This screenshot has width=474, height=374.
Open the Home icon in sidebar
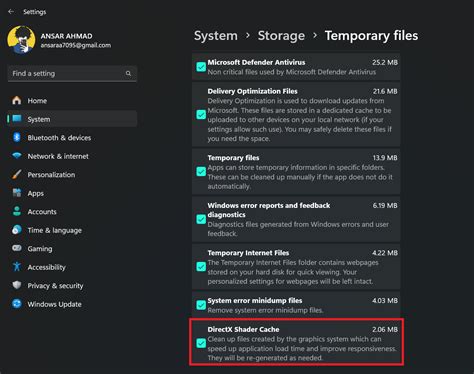(x=17, y=100)
